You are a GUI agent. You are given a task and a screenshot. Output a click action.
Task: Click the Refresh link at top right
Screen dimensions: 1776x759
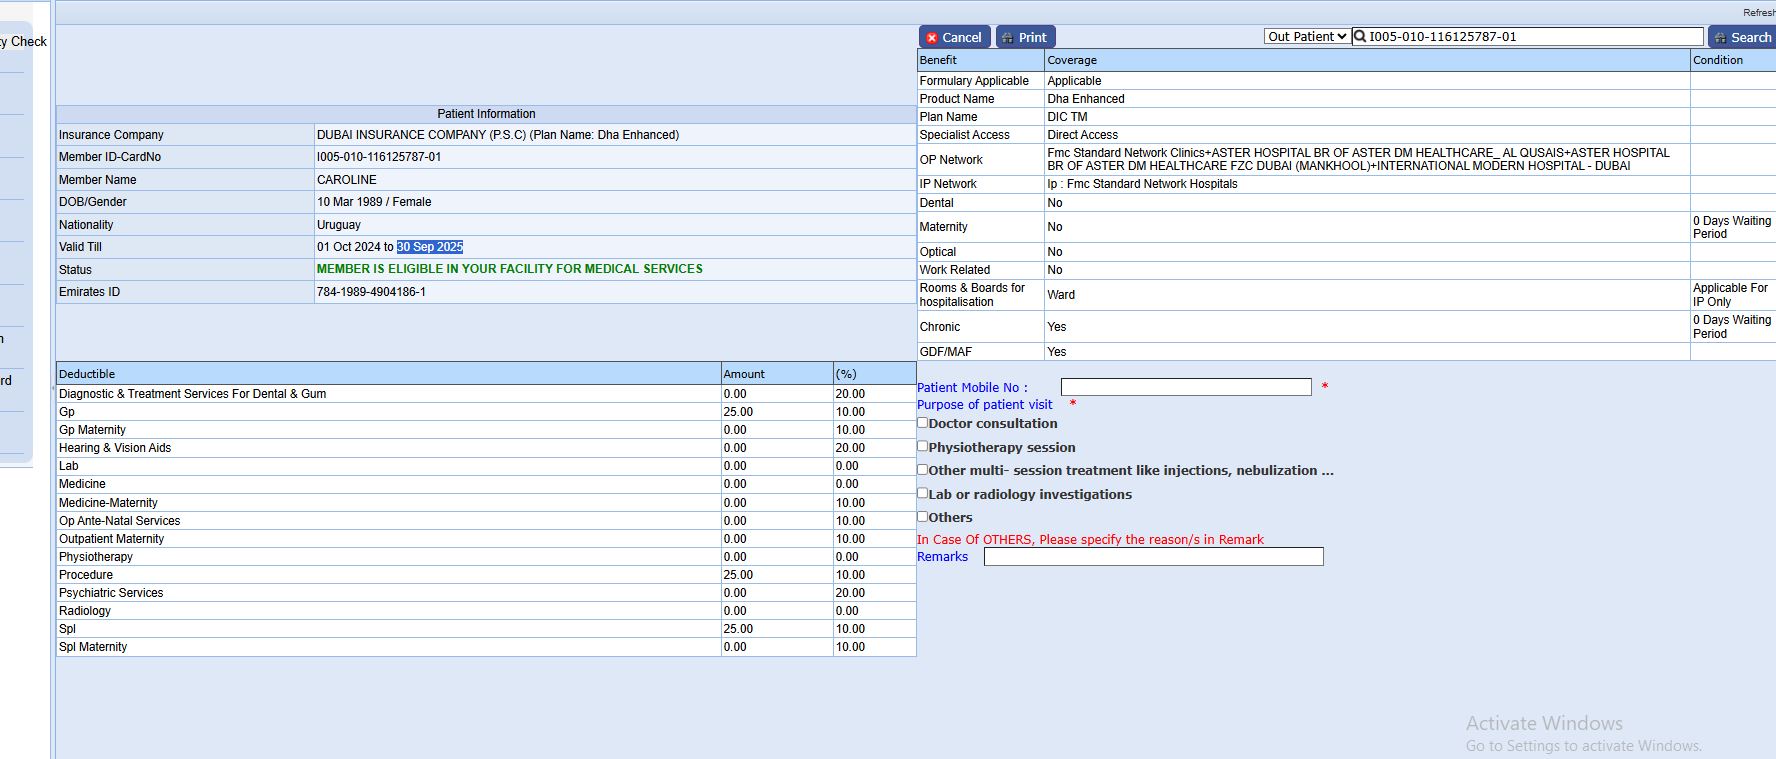point(1758,12)
